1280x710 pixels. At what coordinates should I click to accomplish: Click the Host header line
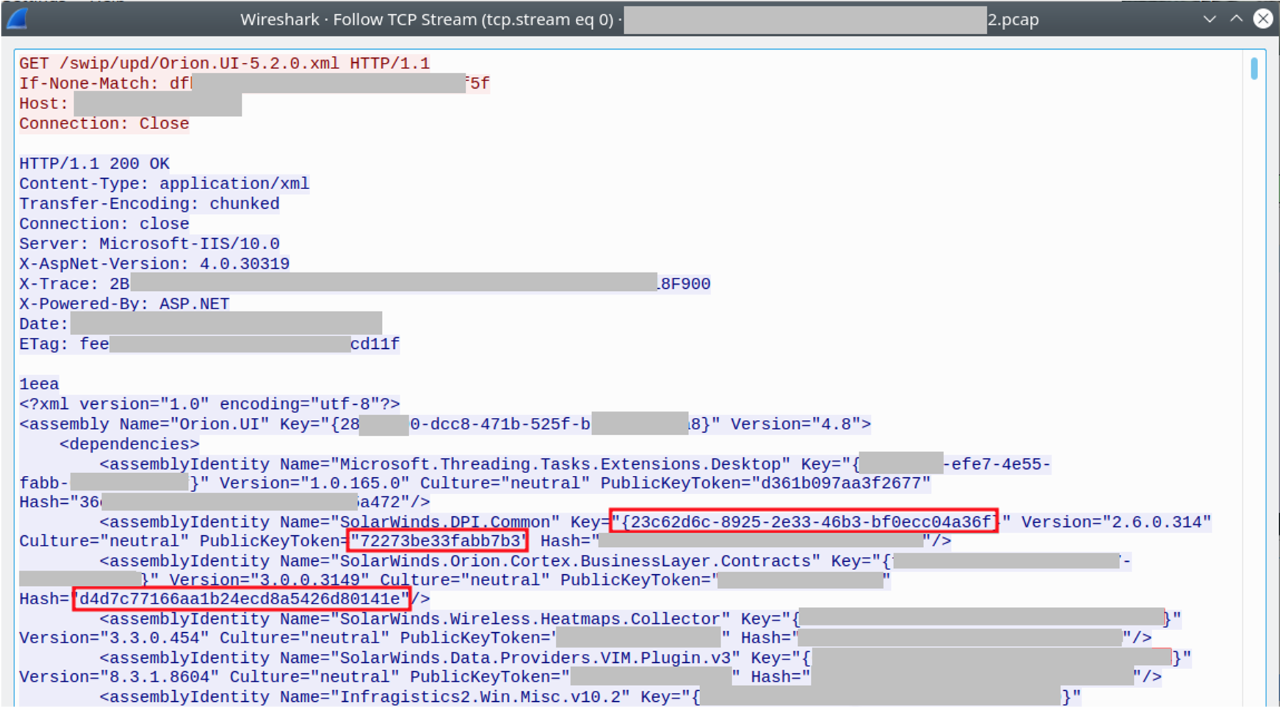coord(130,104)
